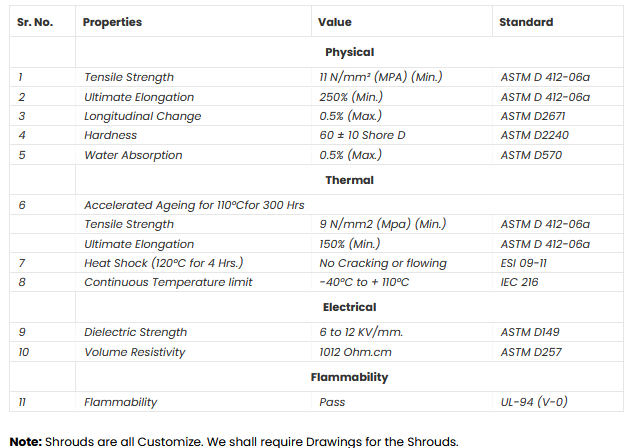Click the No Cracking or flowing value
This screenshot has width=628, height=448.
[x=382, y=263]
